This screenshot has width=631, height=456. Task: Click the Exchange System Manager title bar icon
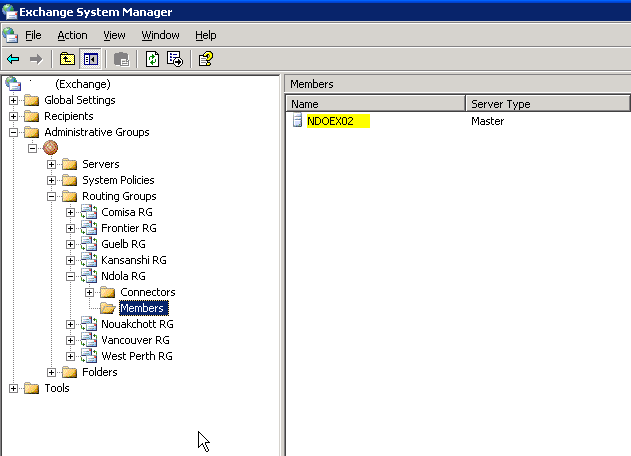(x=10, y=12)
